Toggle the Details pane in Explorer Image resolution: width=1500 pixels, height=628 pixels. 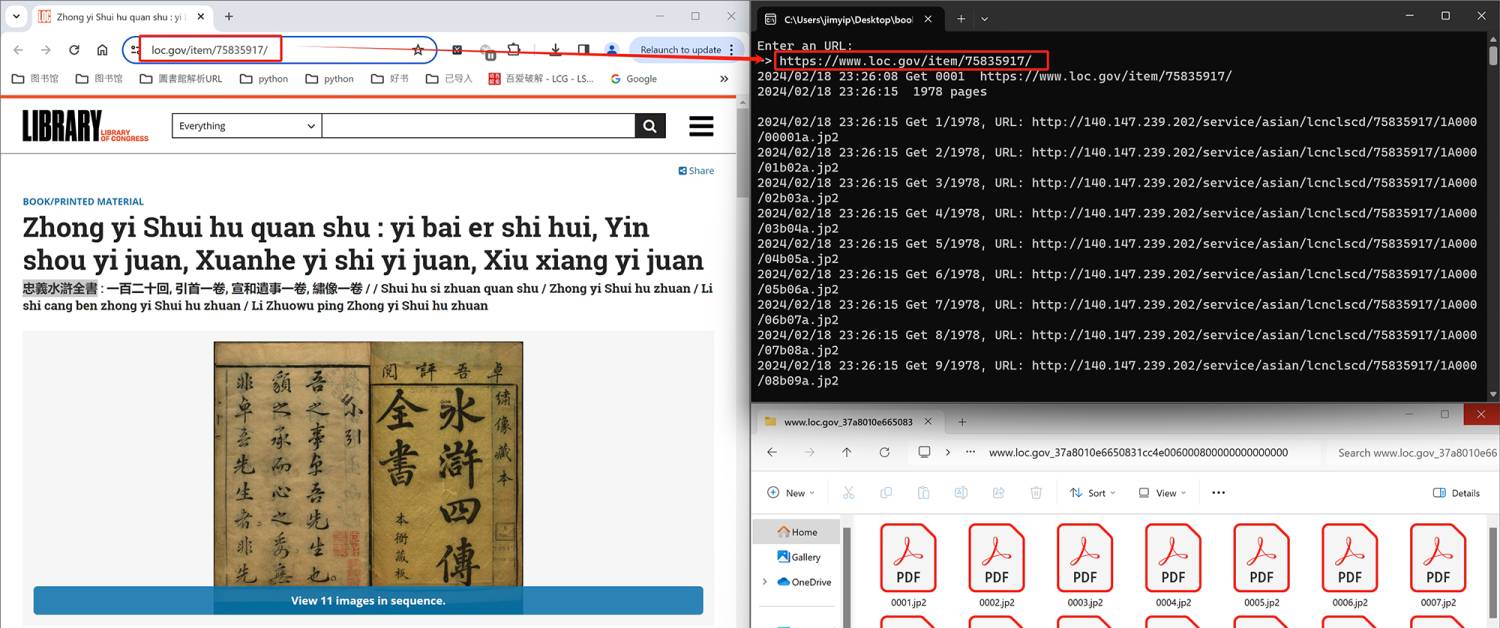coord(1457,492)
